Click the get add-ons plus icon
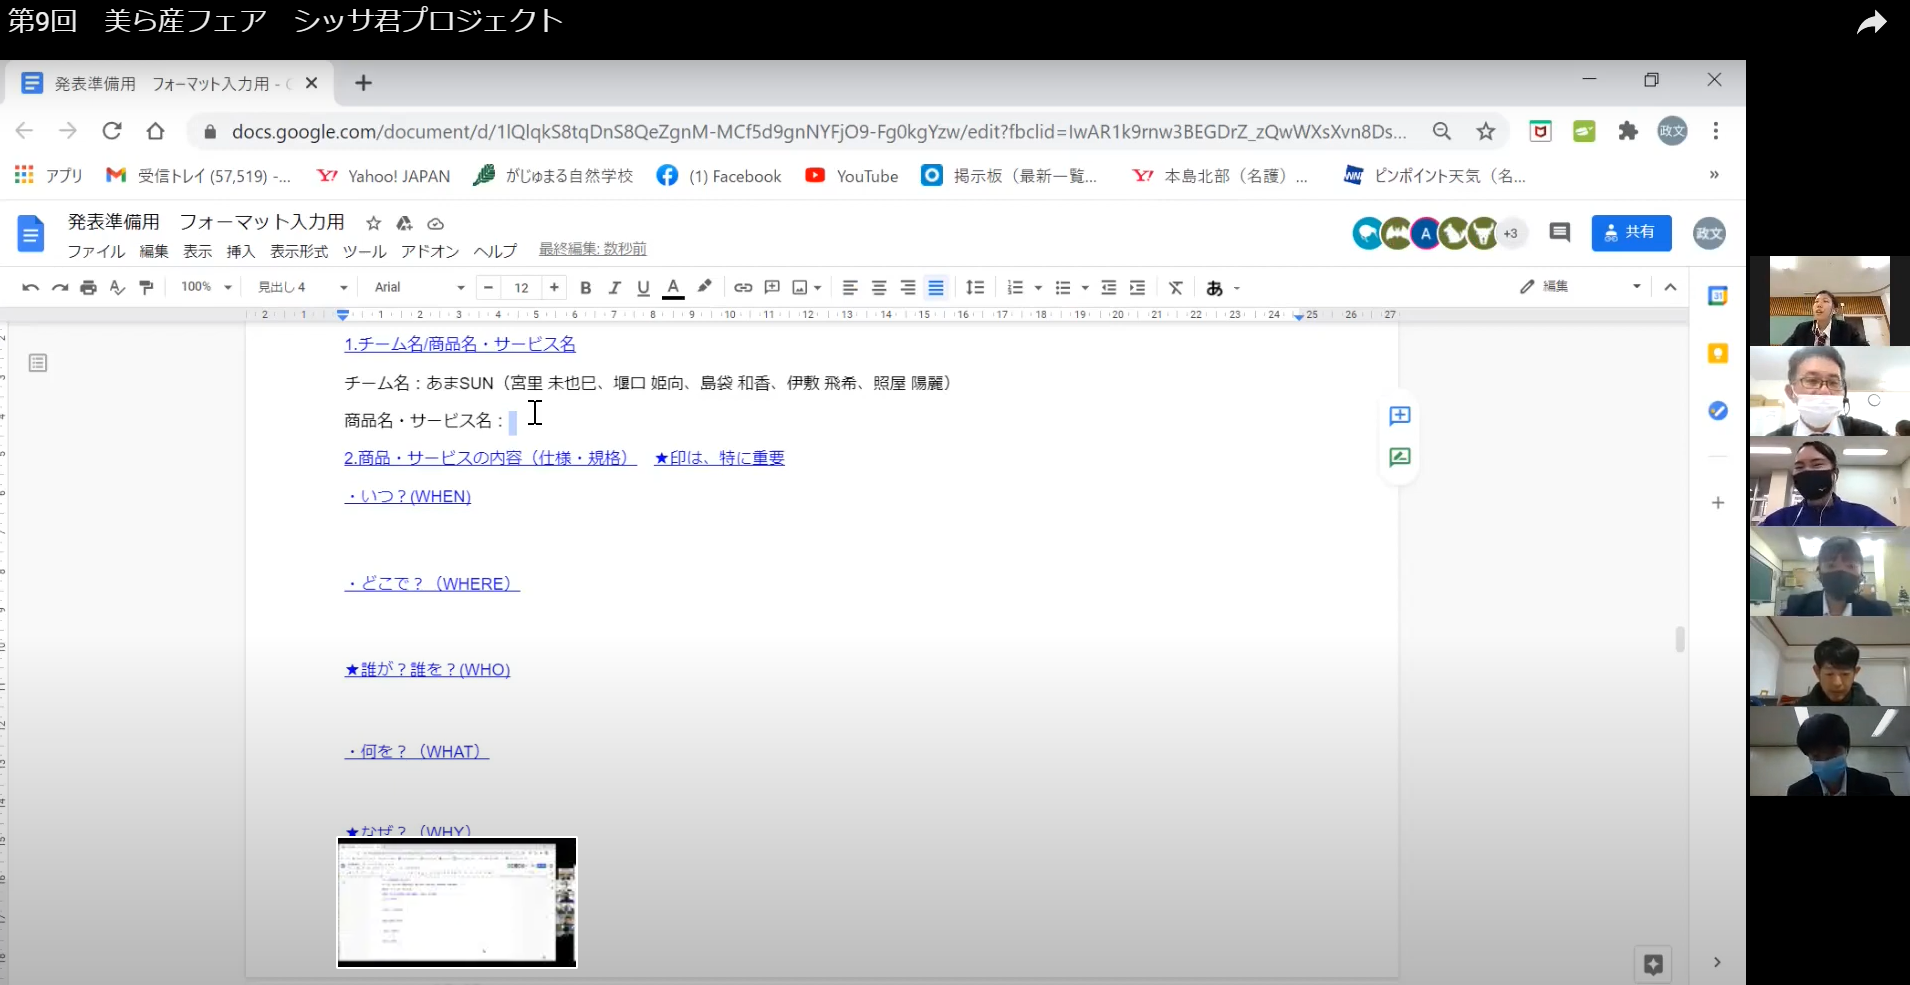This screenshot has width=1910, height=985. tap(1718, 503)
